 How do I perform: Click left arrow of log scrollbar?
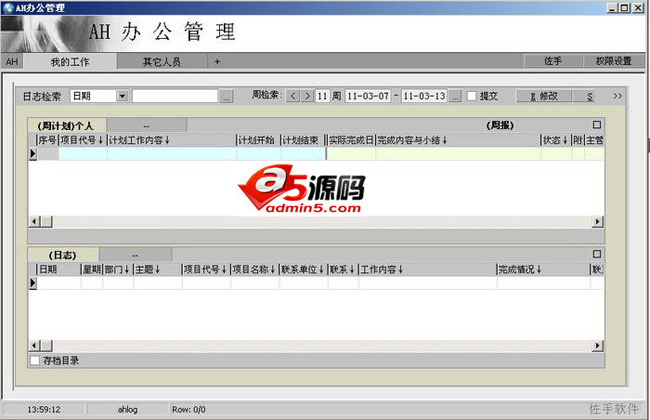pos(35,345)
